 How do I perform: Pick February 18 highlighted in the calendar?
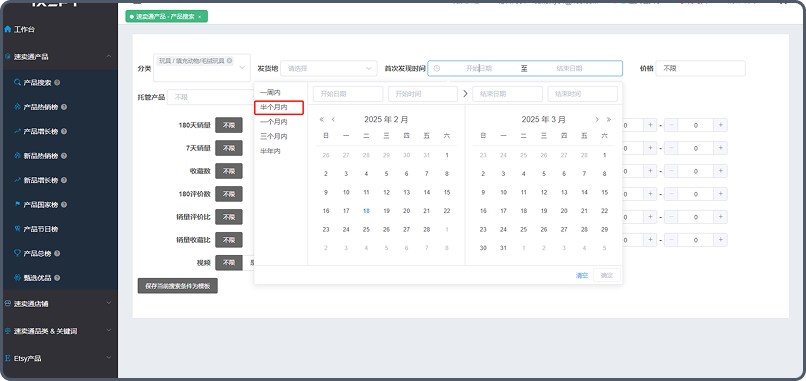pos(366,211)
